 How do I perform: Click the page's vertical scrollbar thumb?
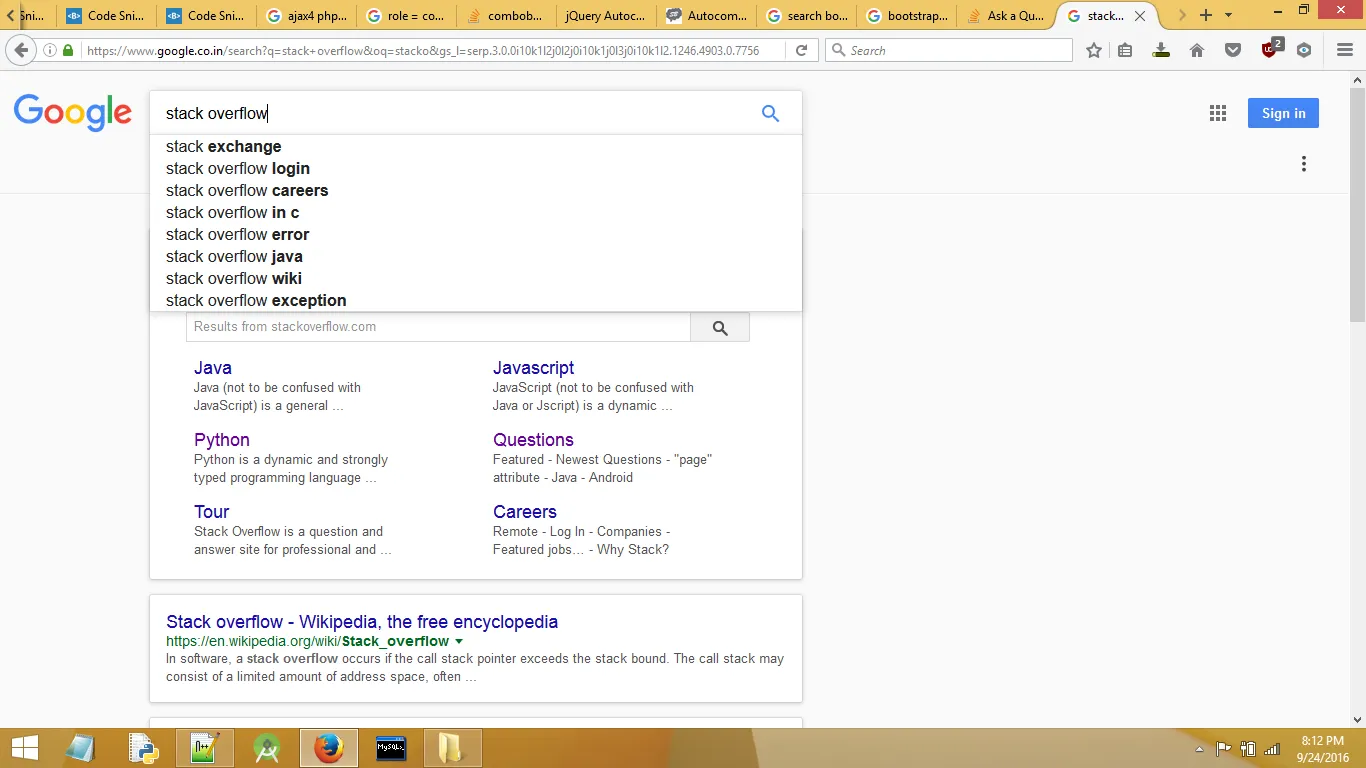point(1358,205)
